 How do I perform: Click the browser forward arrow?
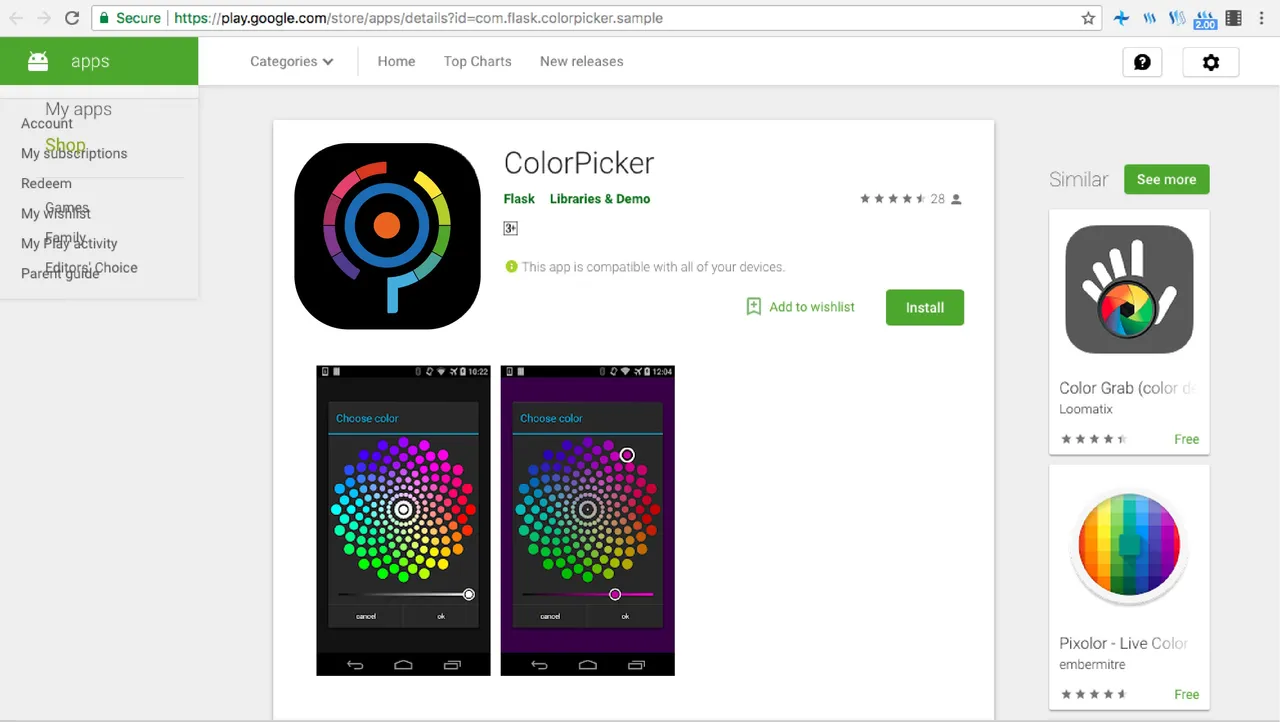coord(44,18)
